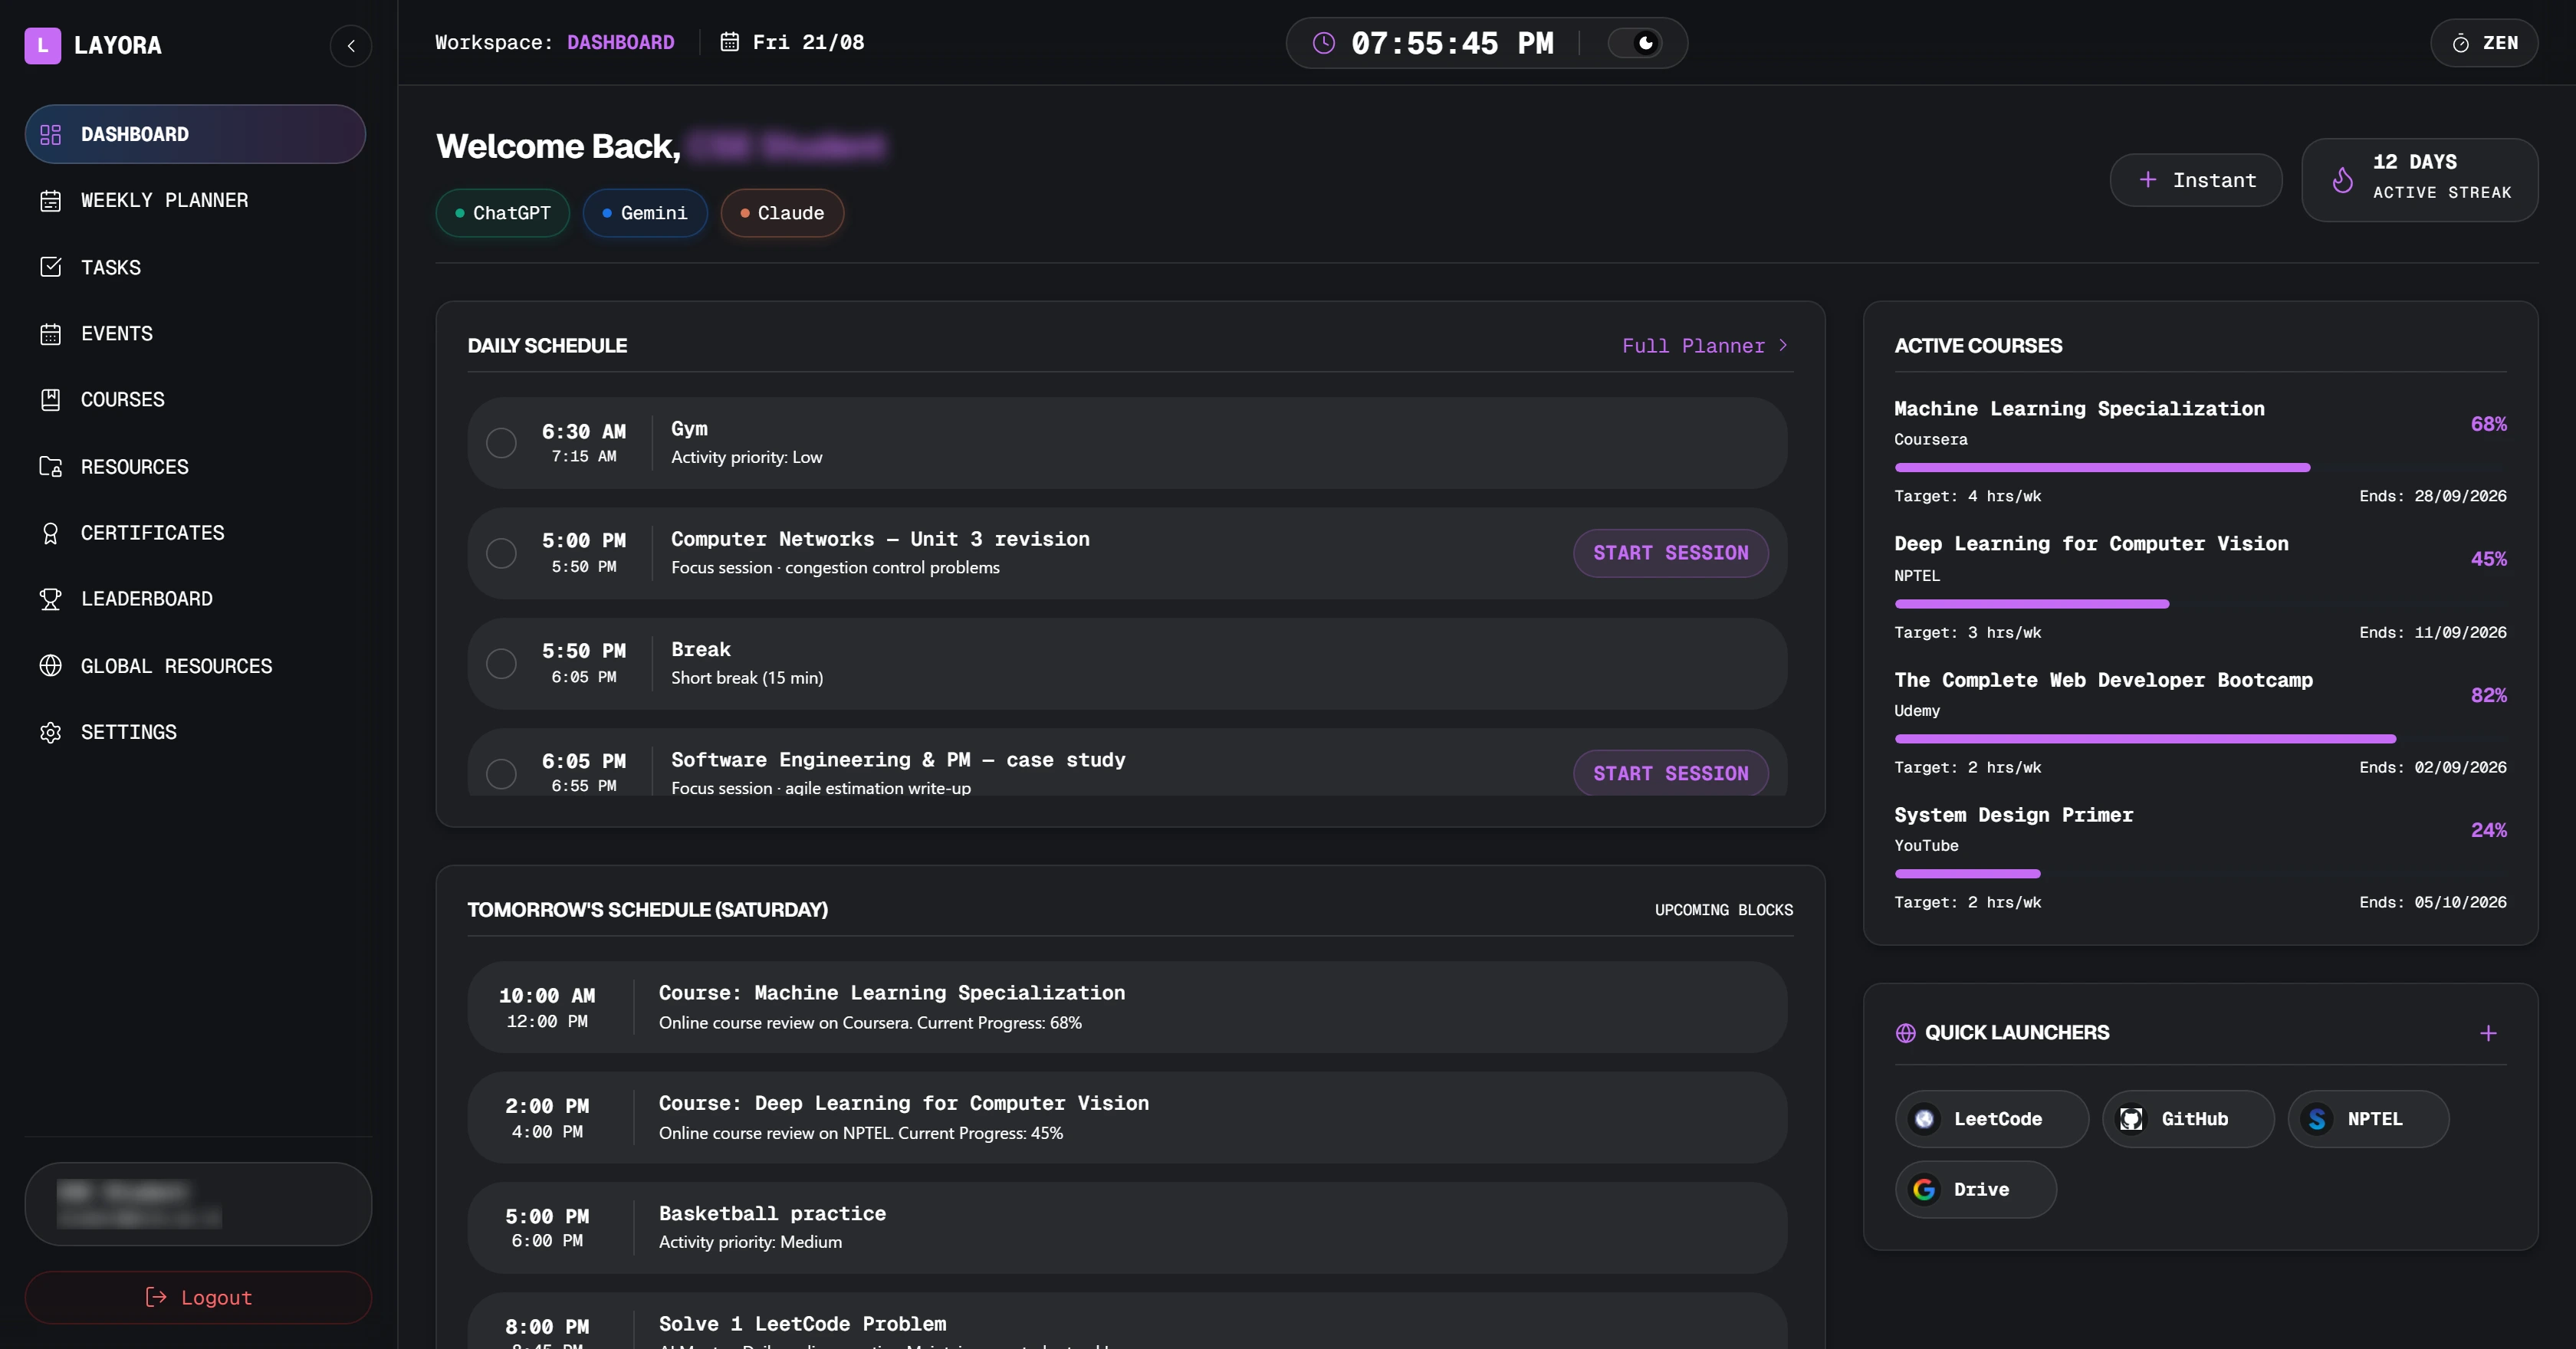Select Courses in the sidebar
Image resolution: width=2576 pixels, height=1349 pixels.
(195, 399)
